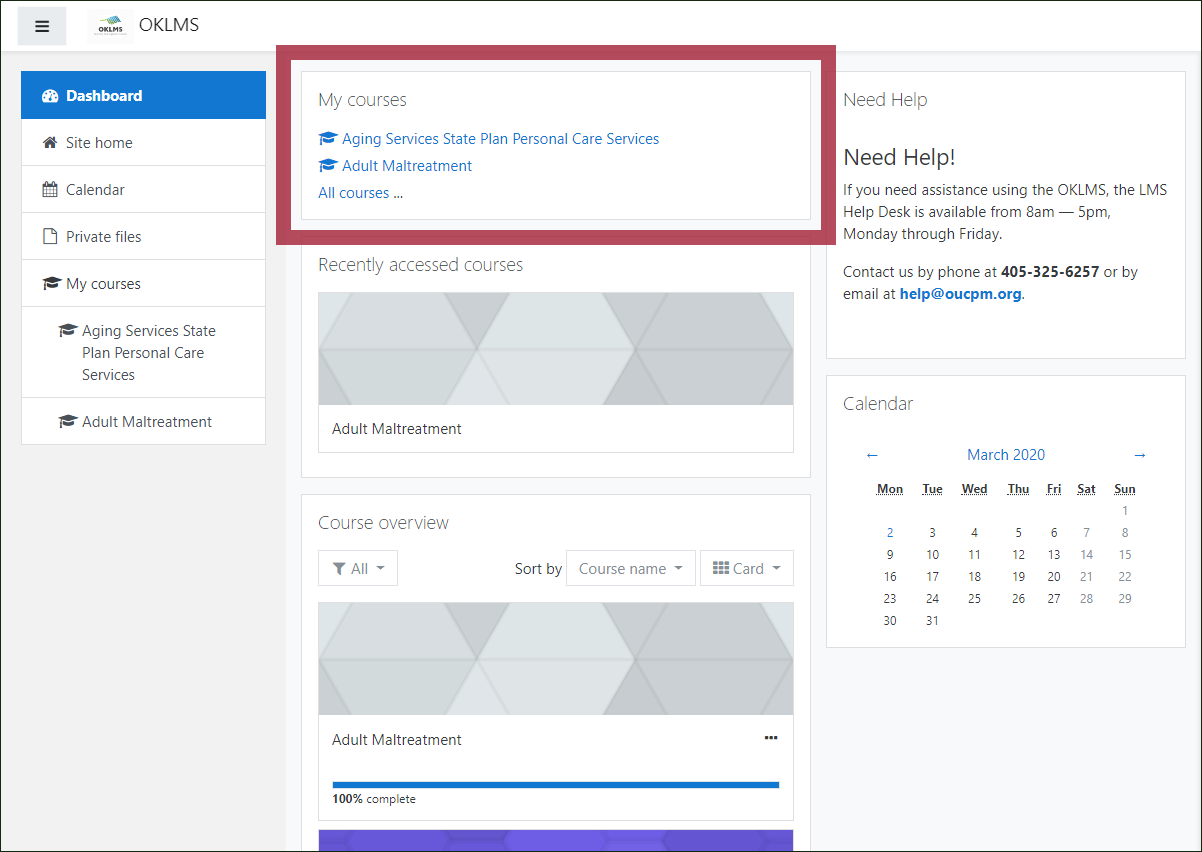Screen dimensions: 1202x852
Task: Click the Adult Maltreatment 100% progress bar
Action: coord(555,785)
